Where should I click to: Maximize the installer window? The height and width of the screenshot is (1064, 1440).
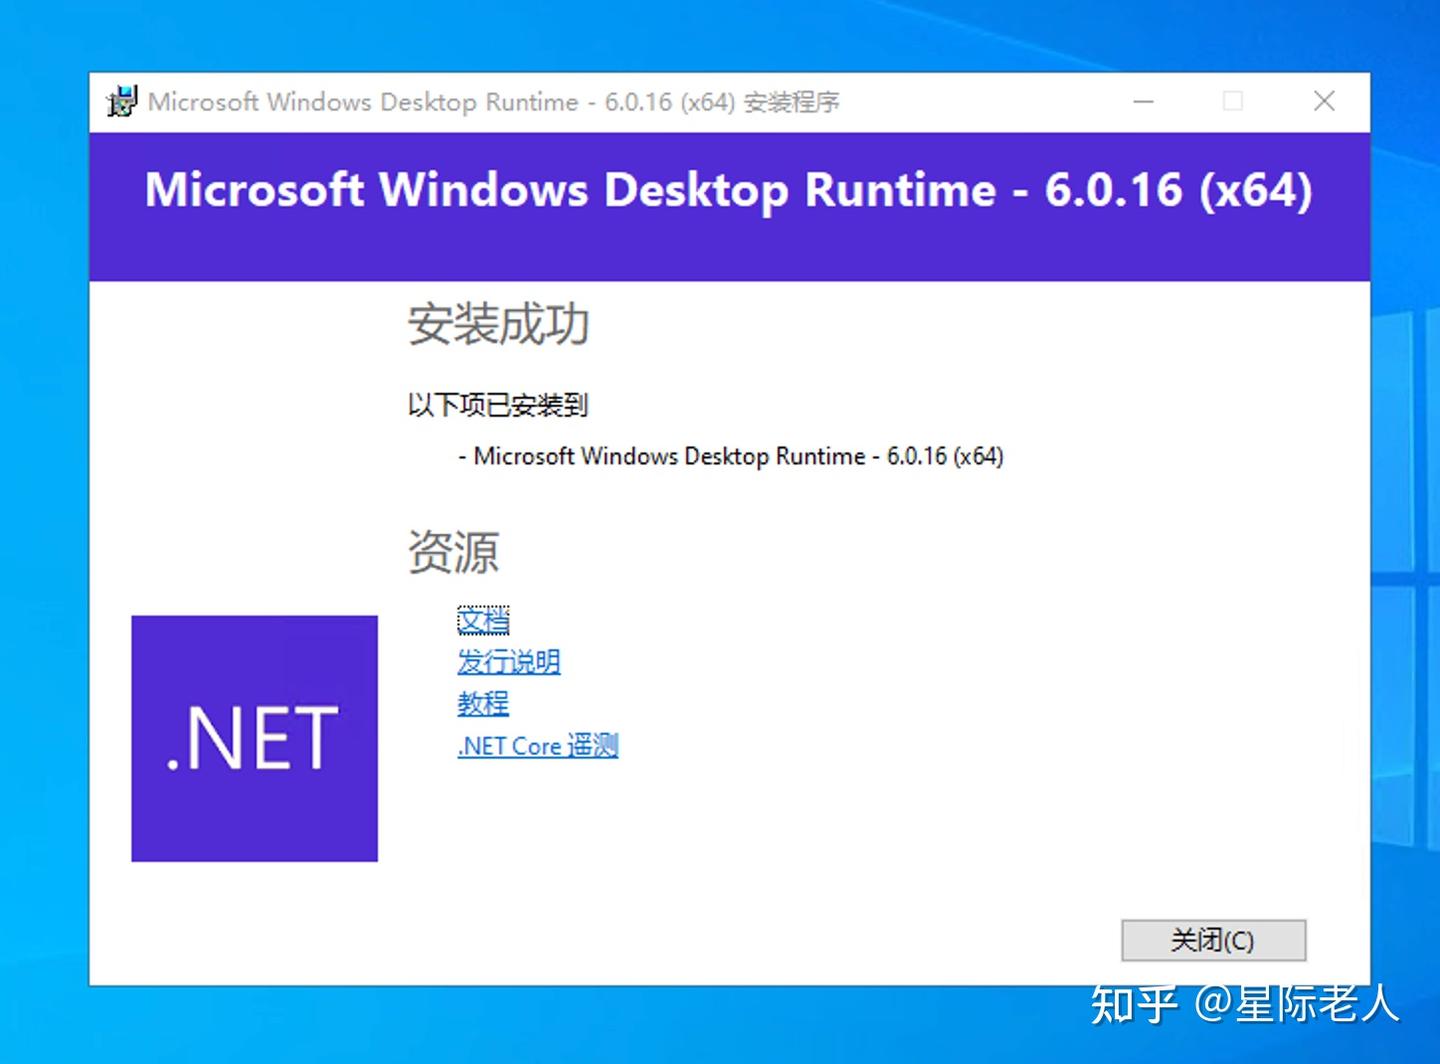(1232, 101)
